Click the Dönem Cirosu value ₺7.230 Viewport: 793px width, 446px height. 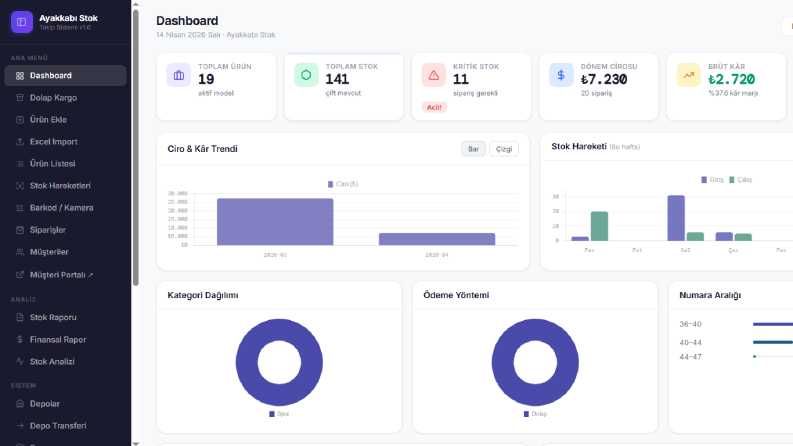click(604, 79)
